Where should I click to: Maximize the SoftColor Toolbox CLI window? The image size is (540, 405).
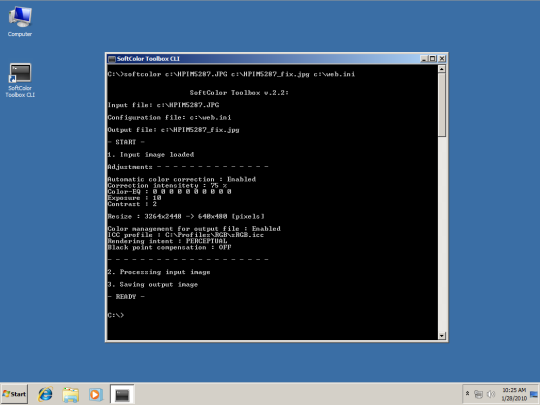click(433, 59)
